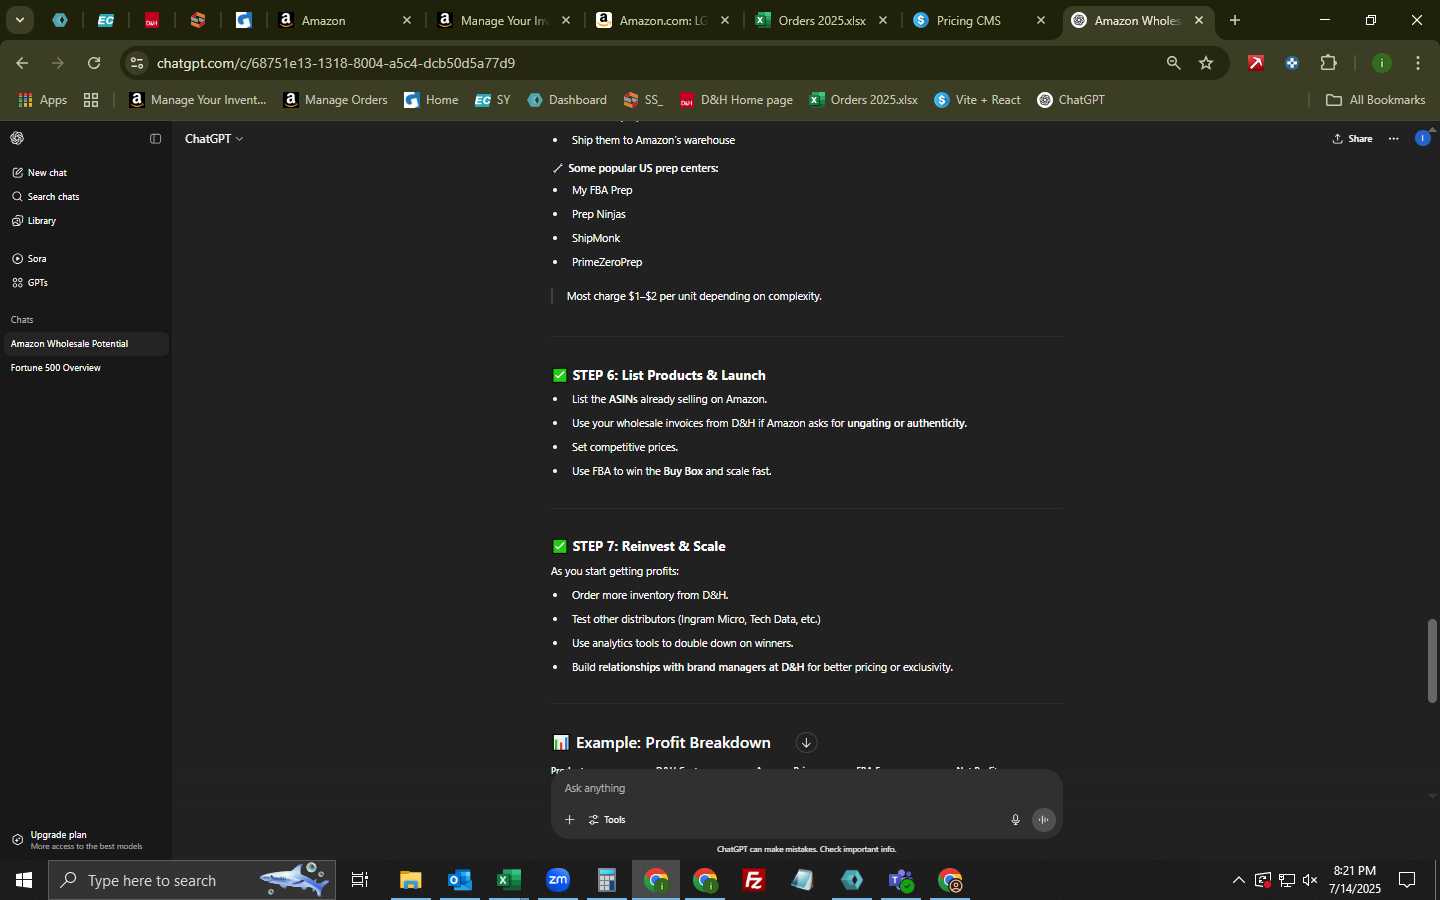Open the Apps bookmark
The image size is (1440, 900).
click(42, 100)
